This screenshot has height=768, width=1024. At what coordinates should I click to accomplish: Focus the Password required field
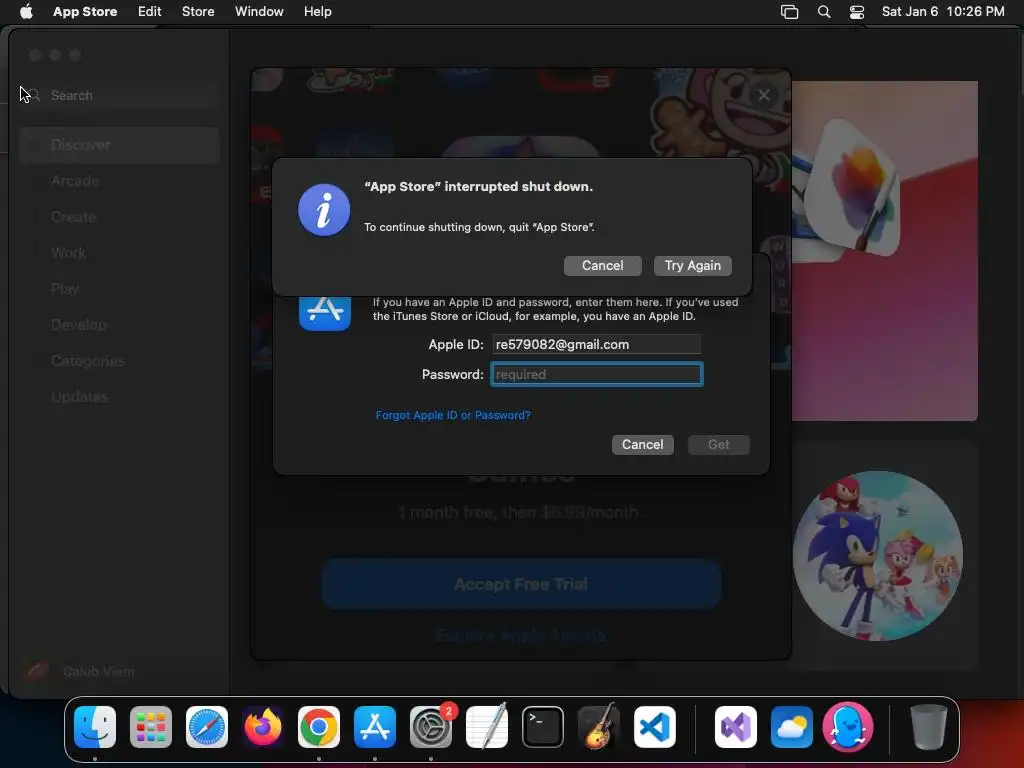596,374
